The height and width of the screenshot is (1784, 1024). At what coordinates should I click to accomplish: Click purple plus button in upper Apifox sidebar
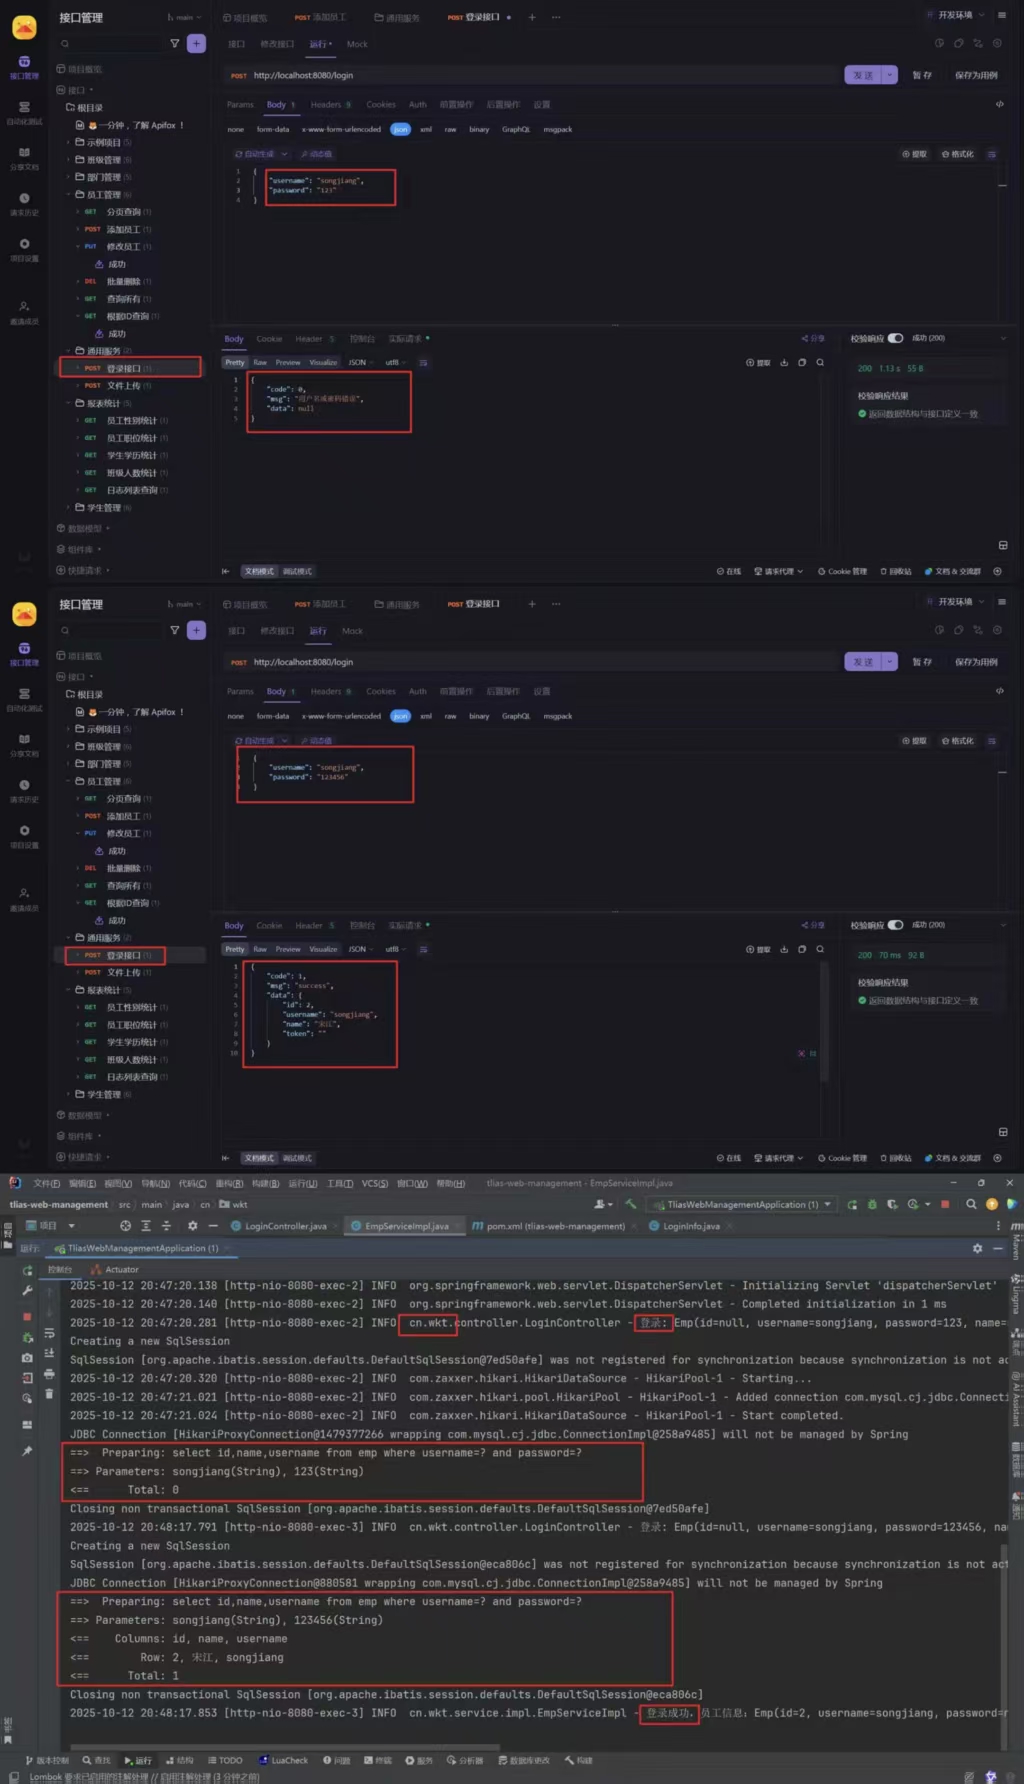coord(196,43)
